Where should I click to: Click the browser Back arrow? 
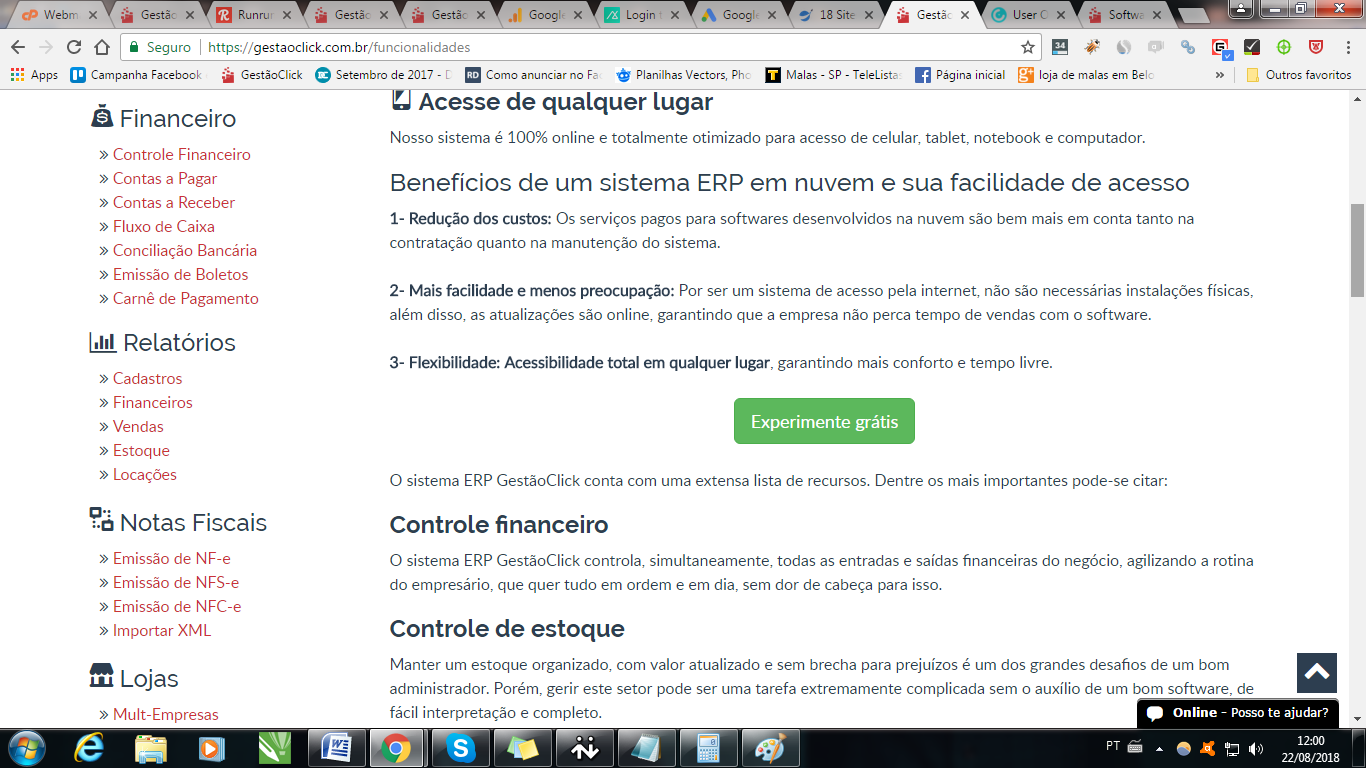coord(18,47)
